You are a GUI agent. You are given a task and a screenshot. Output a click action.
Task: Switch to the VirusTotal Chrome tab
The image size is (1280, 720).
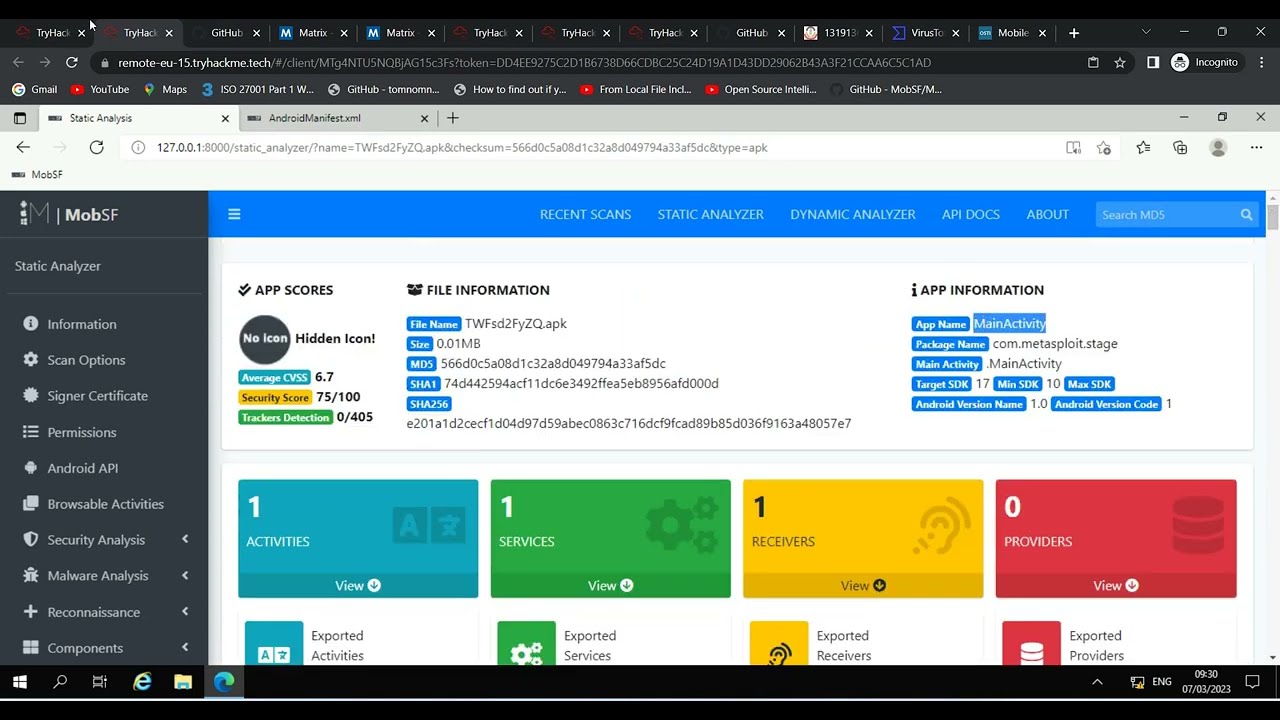point(925,33)
